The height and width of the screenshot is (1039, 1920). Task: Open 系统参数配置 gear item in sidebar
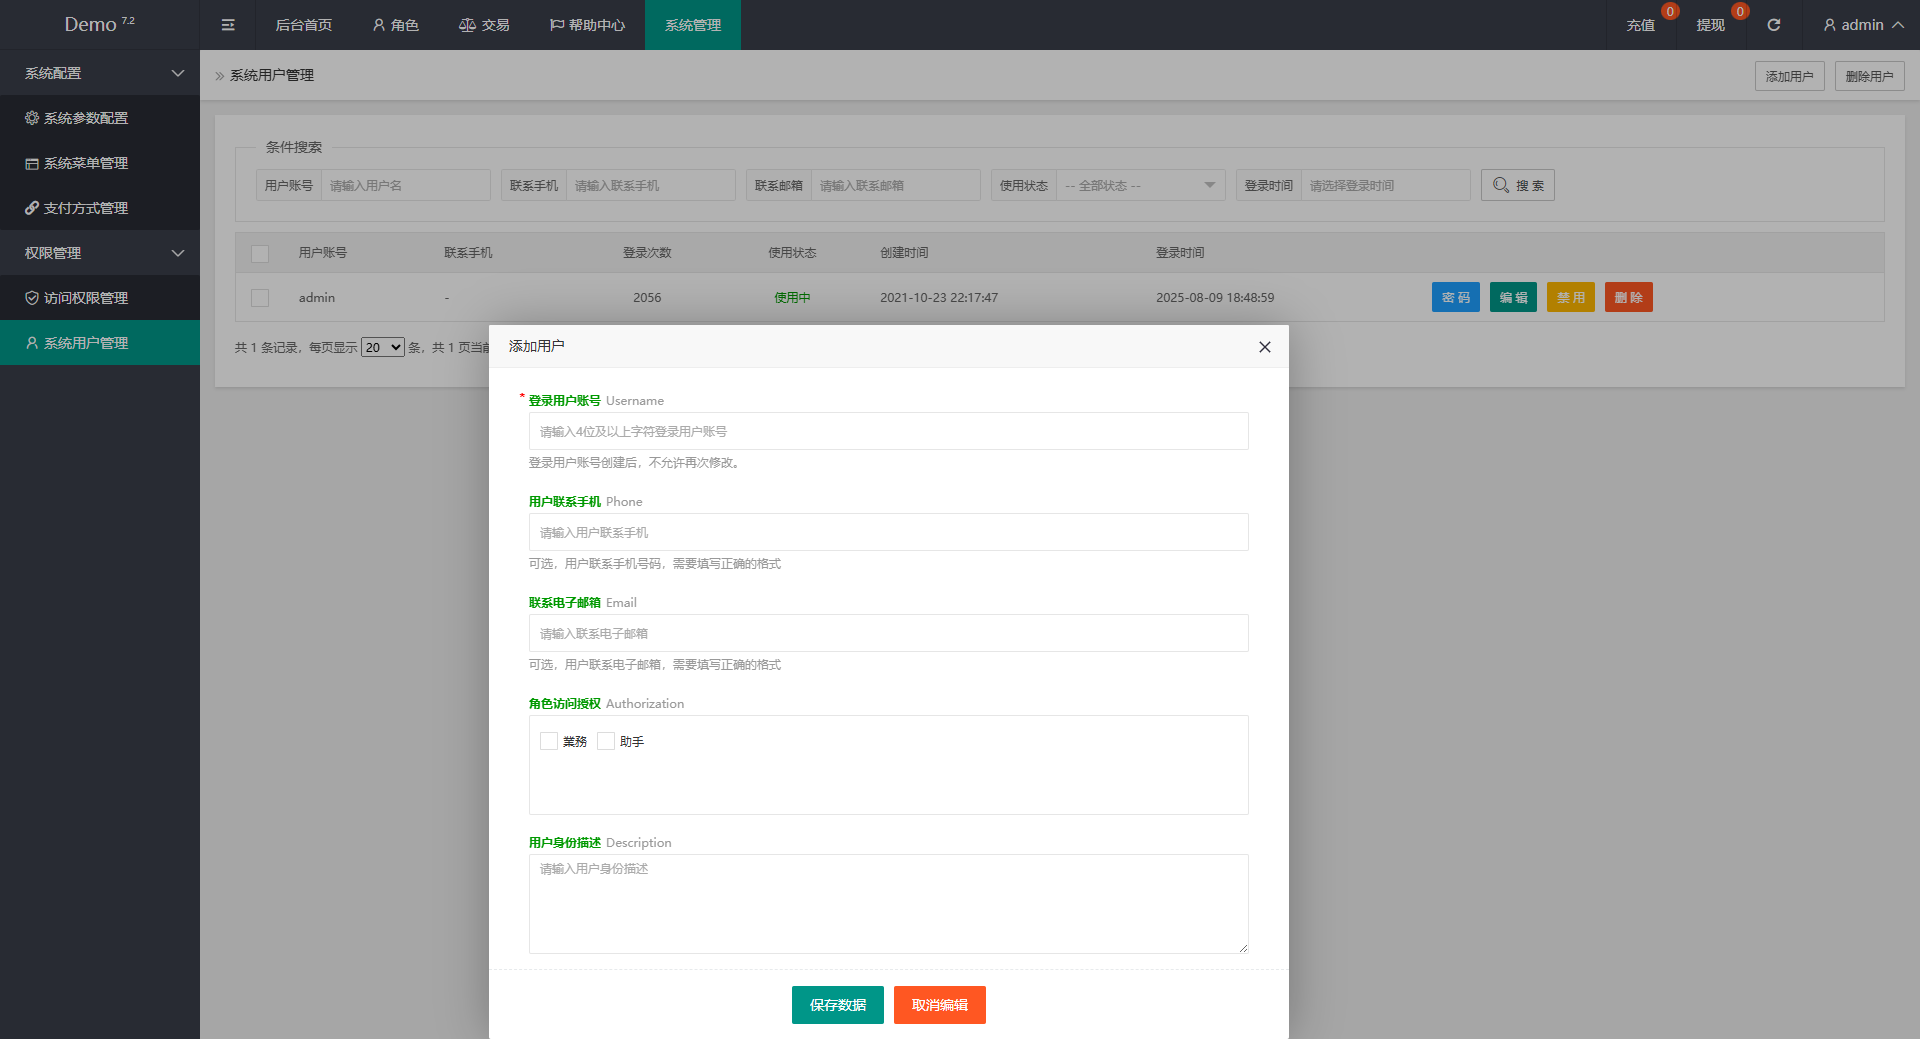86,118
